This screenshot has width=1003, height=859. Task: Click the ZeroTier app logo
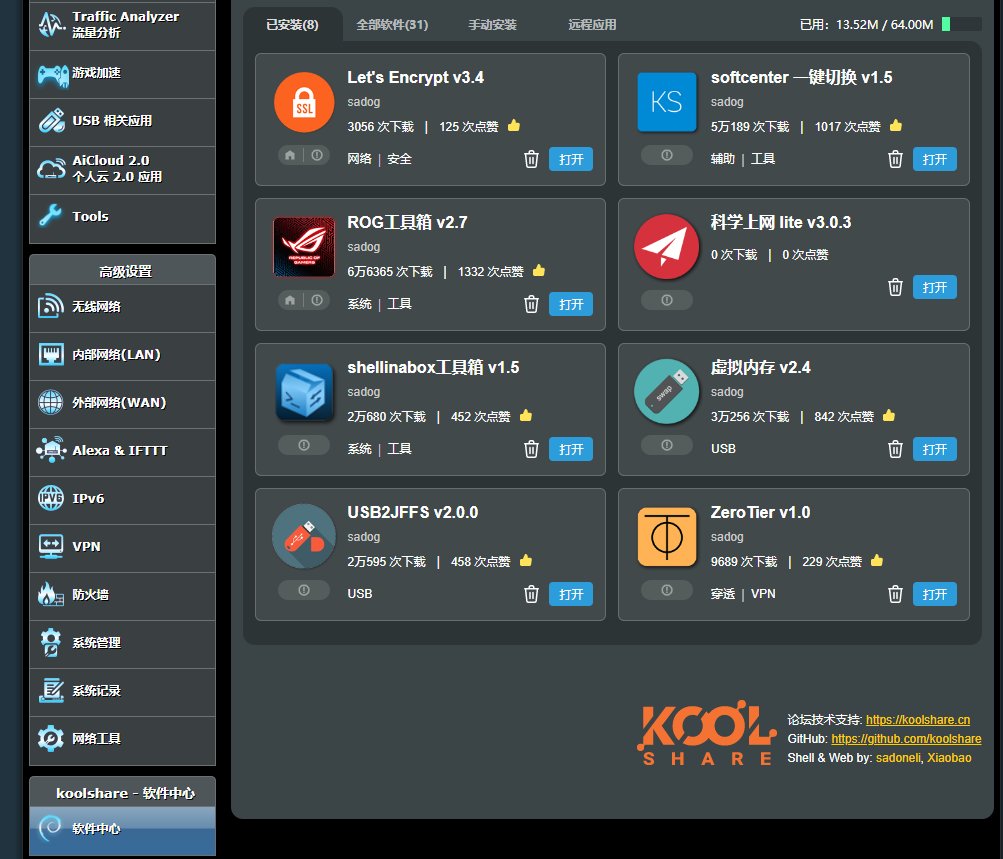[667, 537]
